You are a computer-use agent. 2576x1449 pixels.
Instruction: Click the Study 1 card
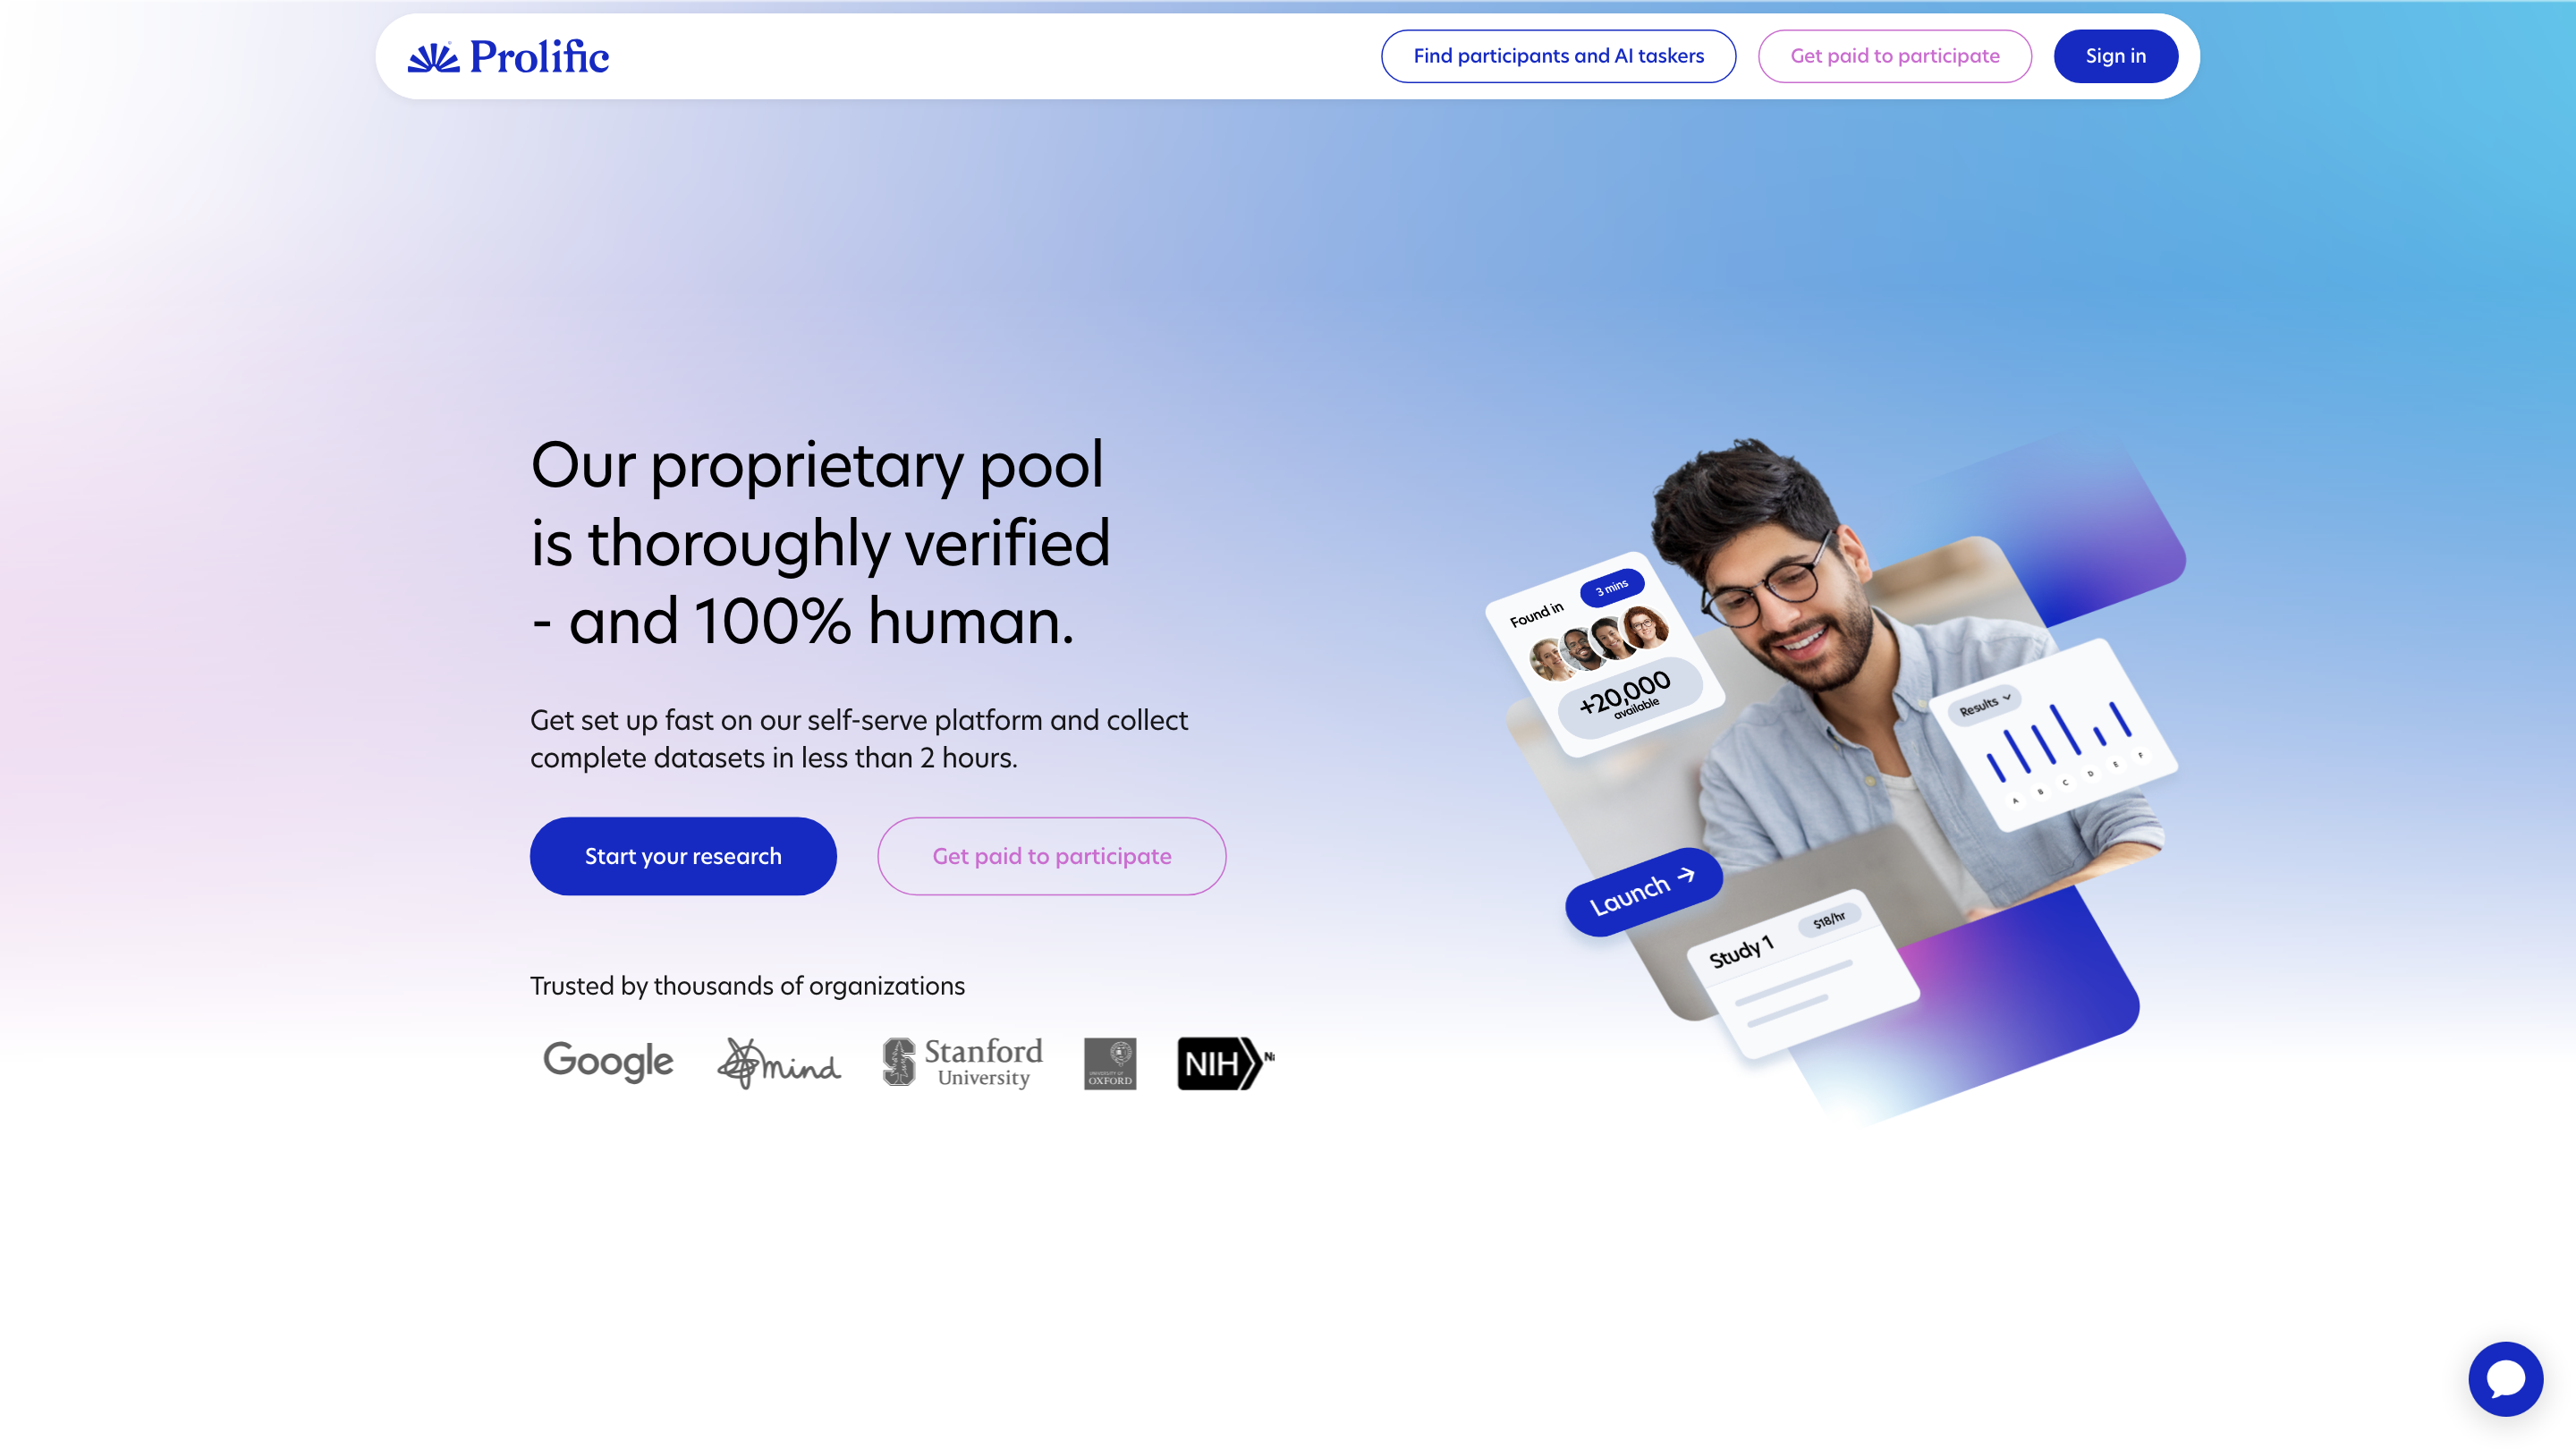1803,973
